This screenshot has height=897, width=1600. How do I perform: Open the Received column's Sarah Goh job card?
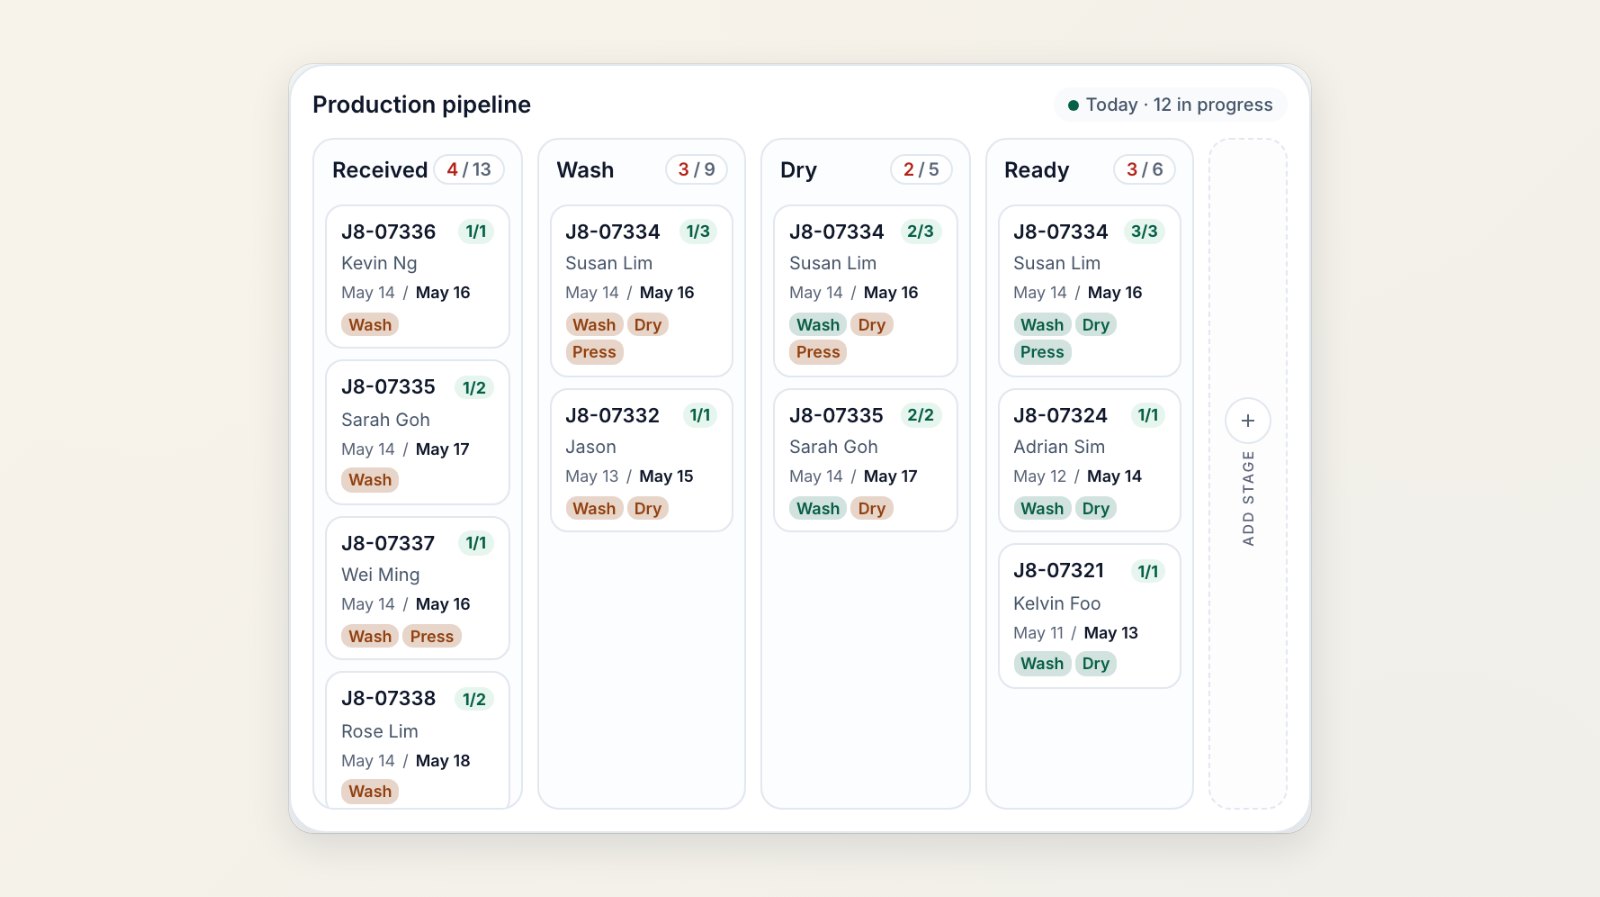[x=418, y=433]
